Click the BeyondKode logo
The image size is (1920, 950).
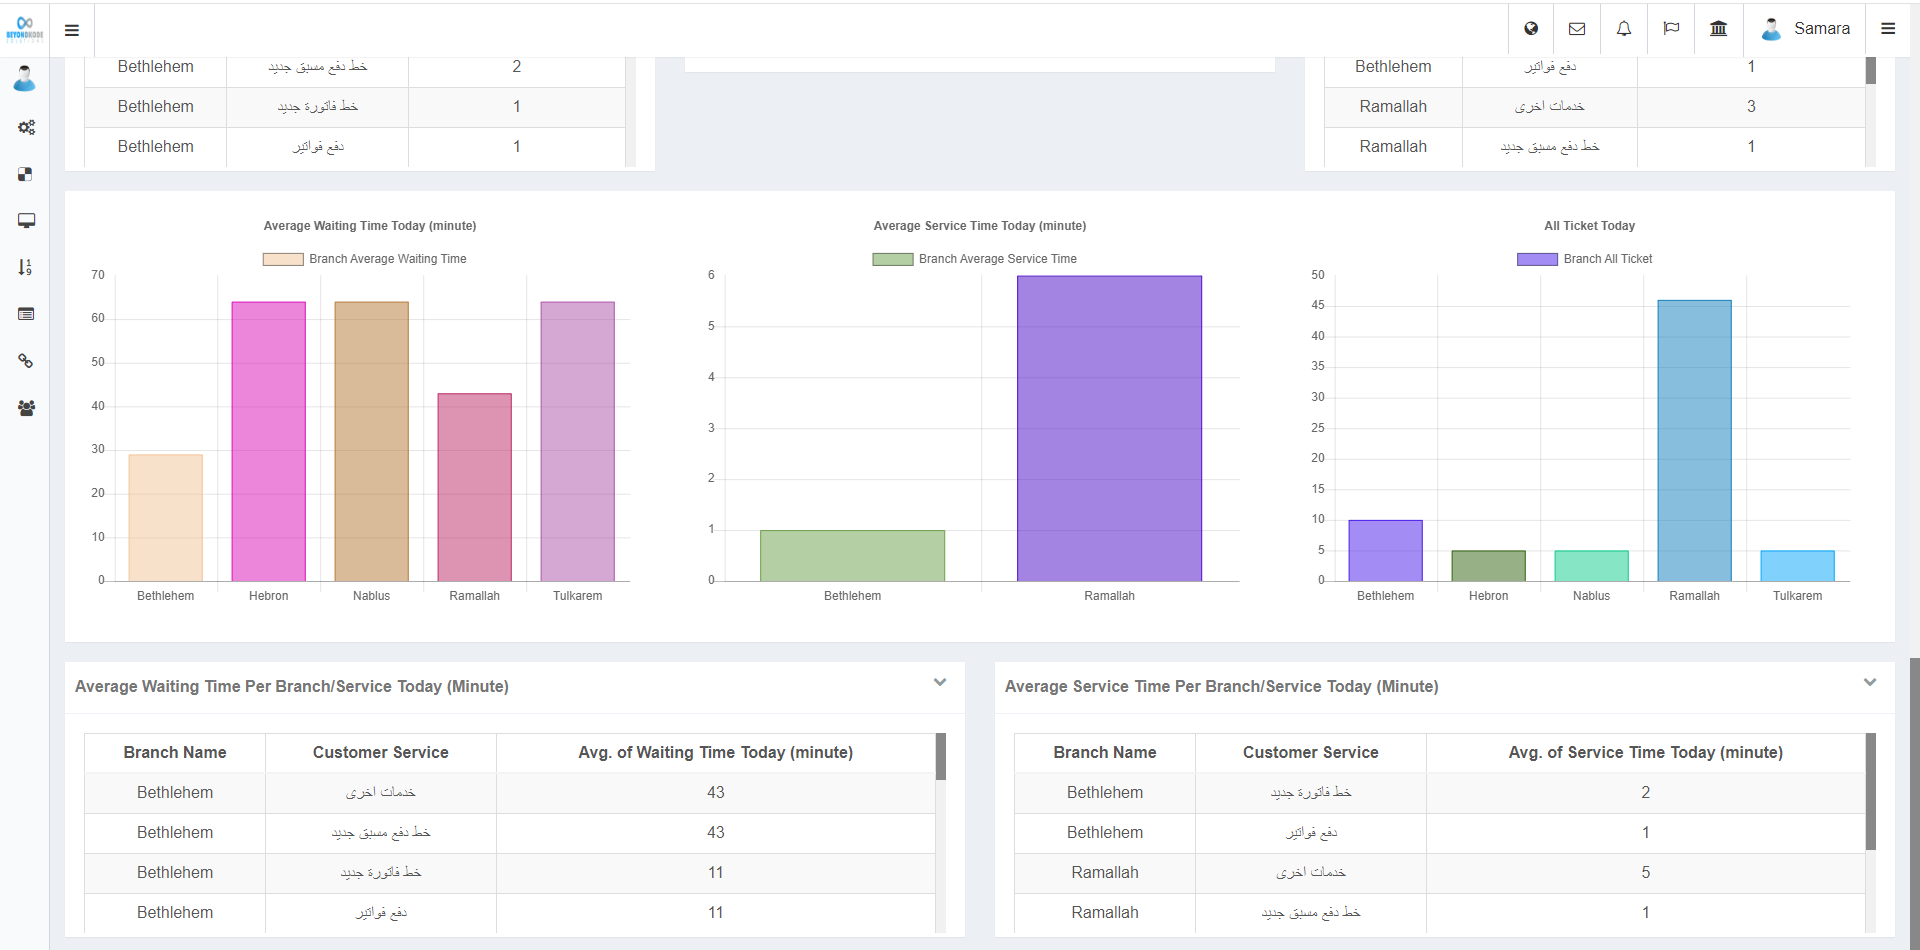coord(24,28)
